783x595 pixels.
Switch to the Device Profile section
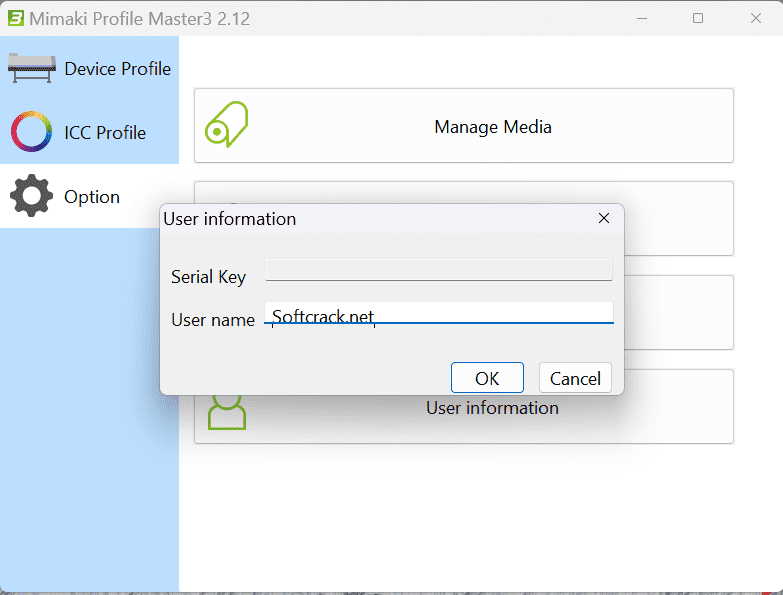117,69
